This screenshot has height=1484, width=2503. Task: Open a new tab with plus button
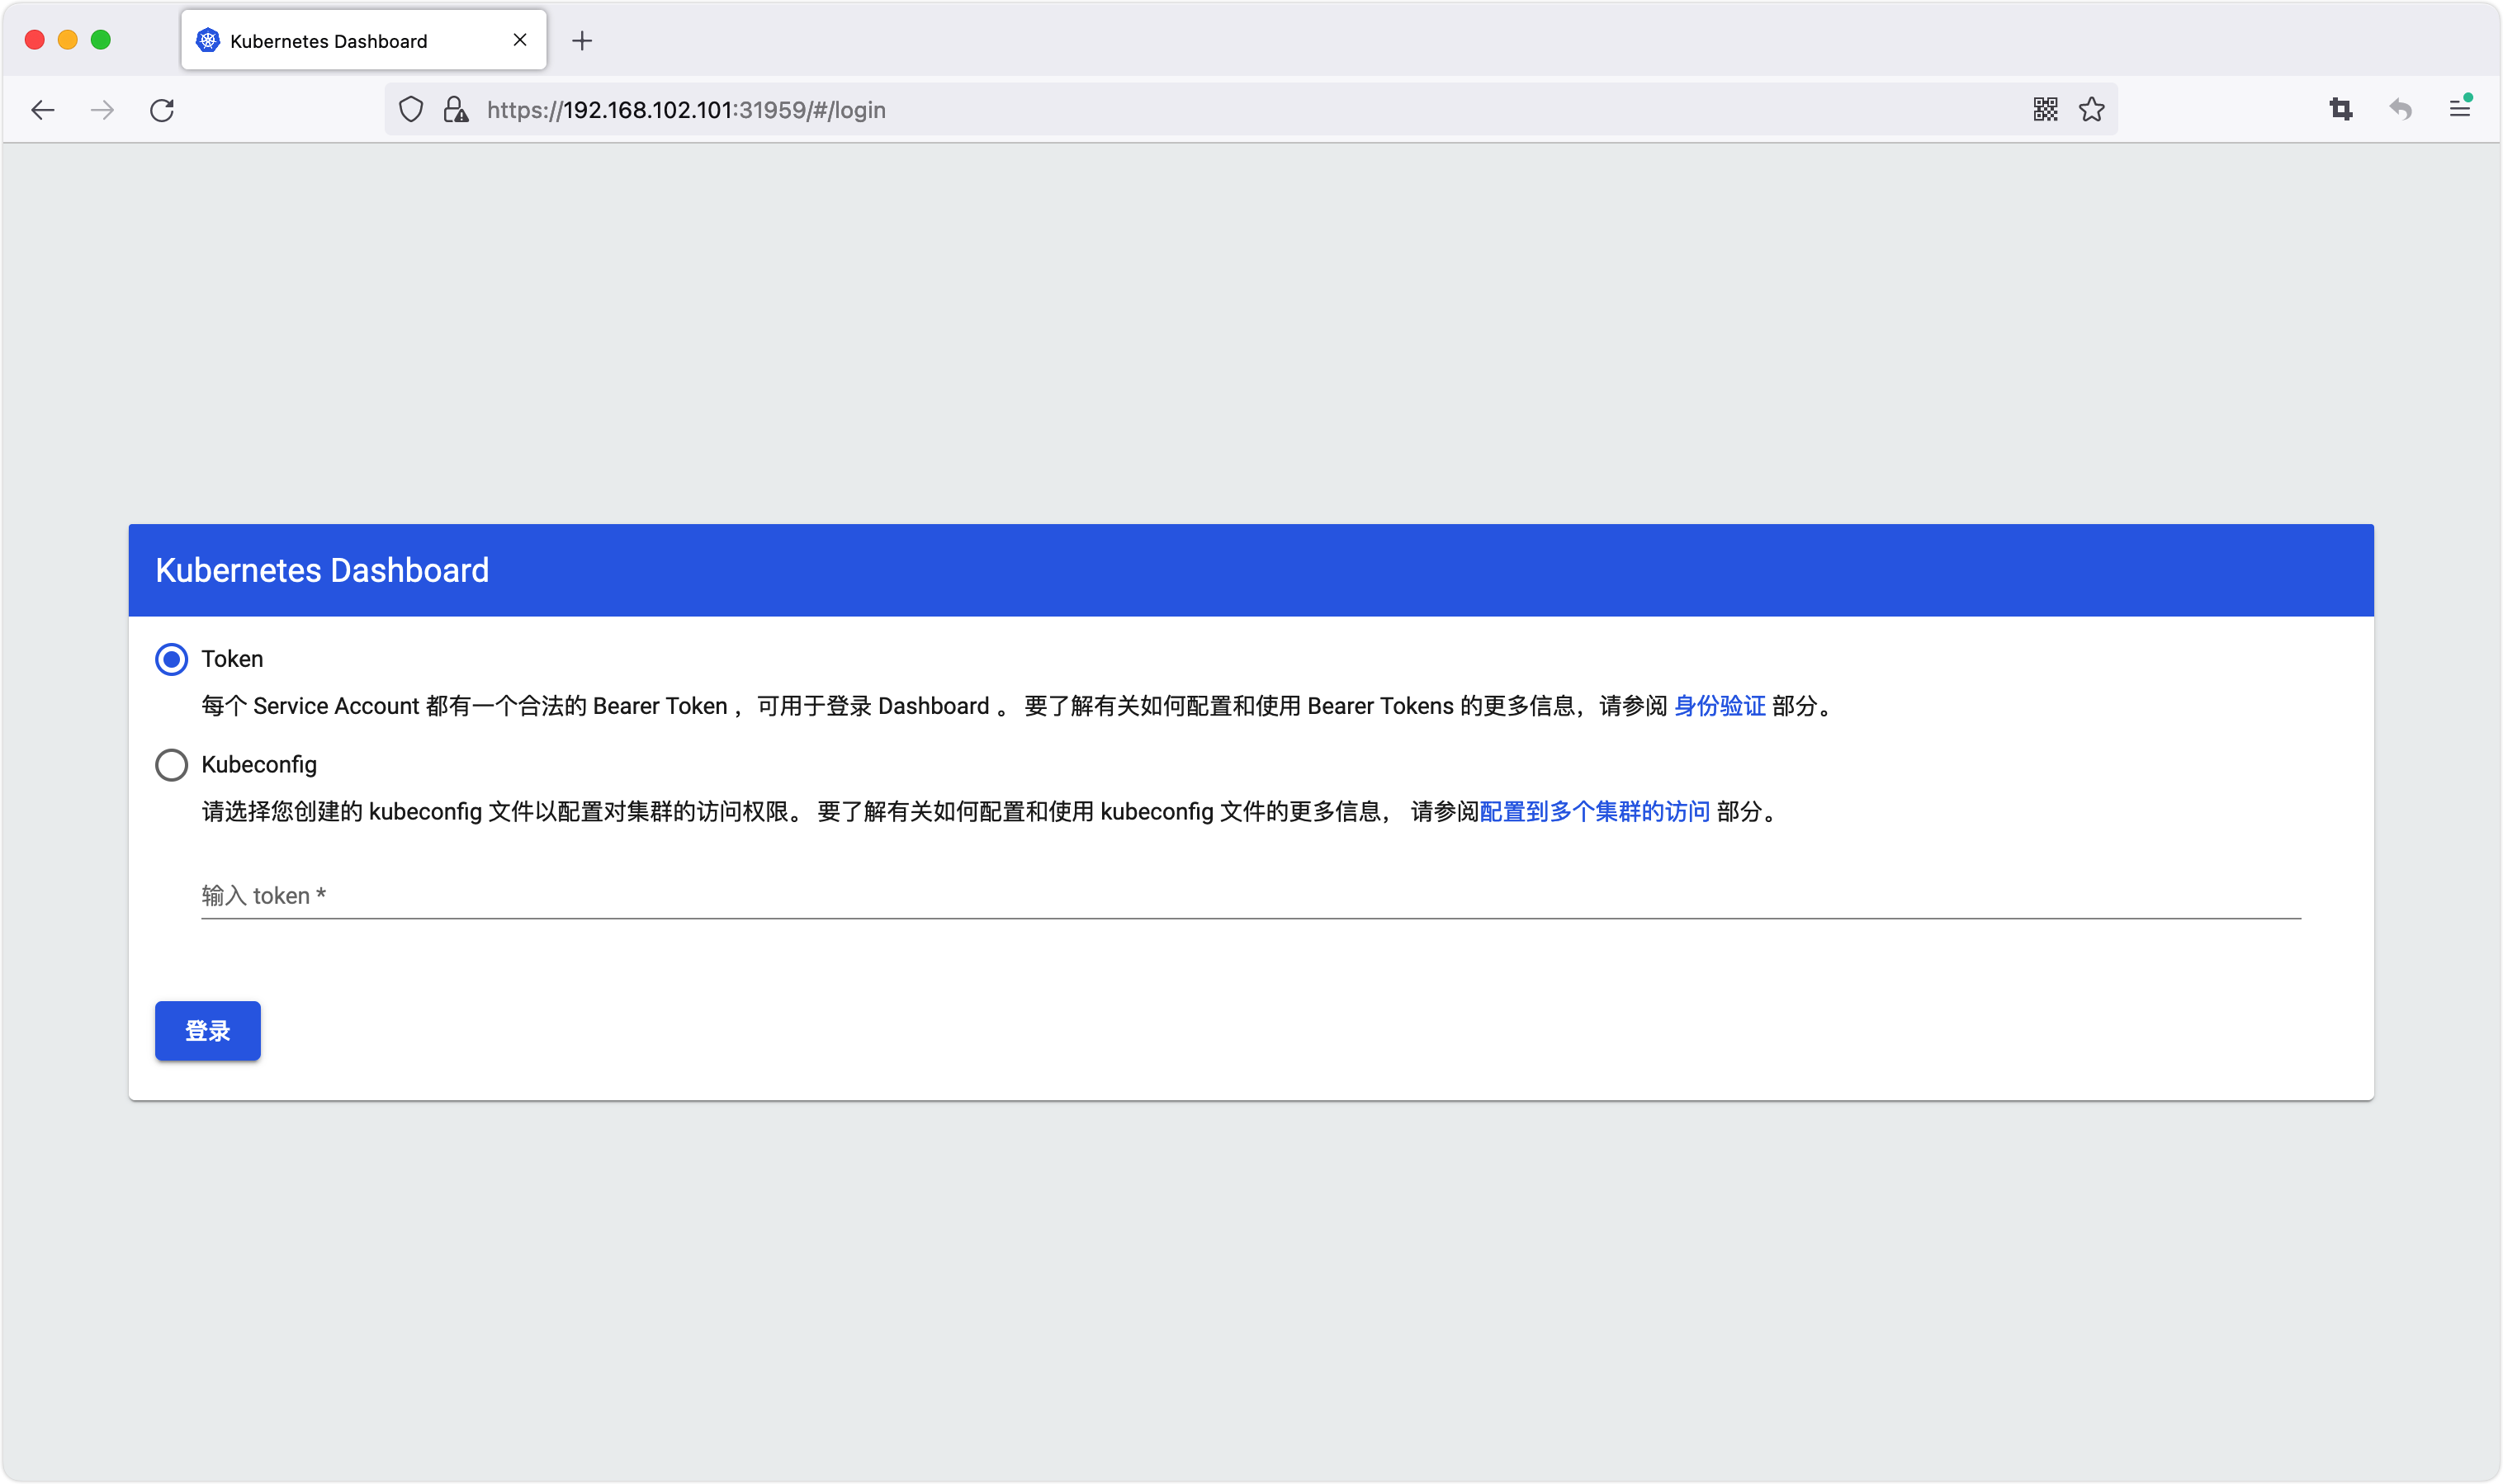coord(582,41)
